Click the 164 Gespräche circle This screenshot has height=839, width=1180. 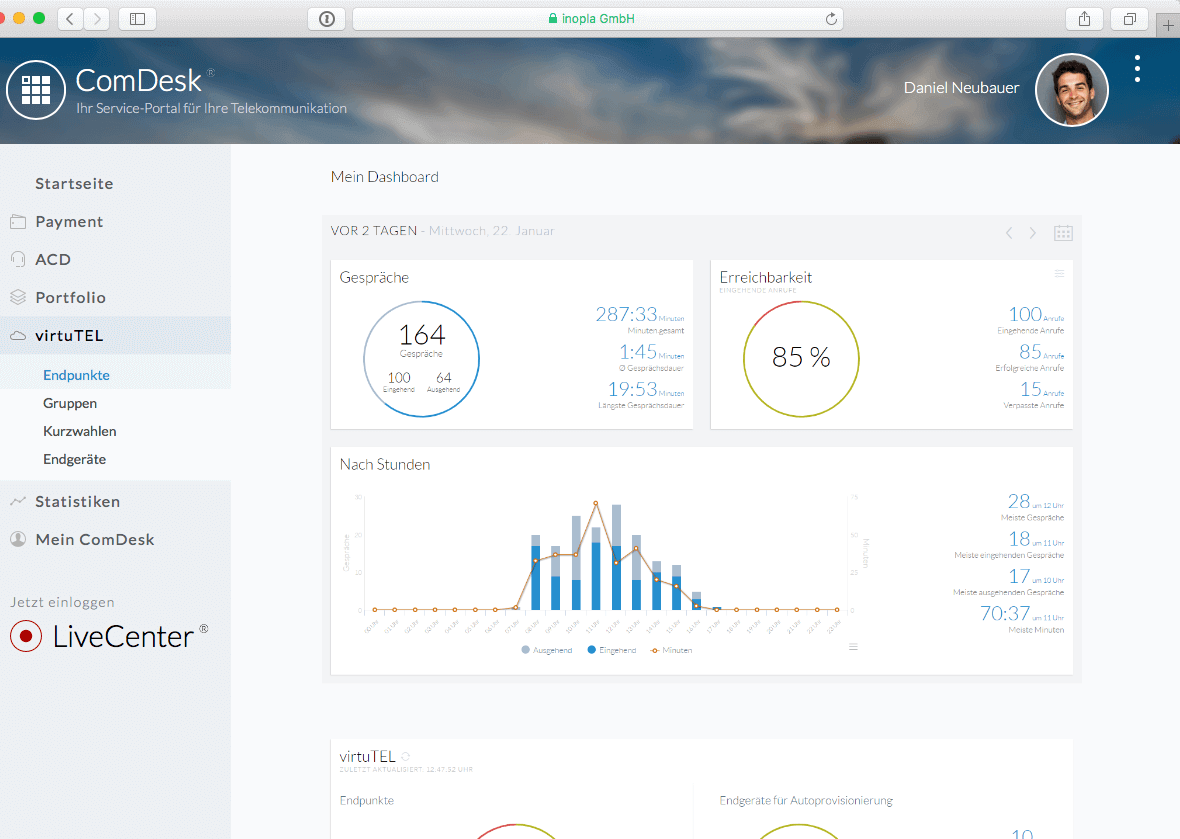[x=421, y=359]
